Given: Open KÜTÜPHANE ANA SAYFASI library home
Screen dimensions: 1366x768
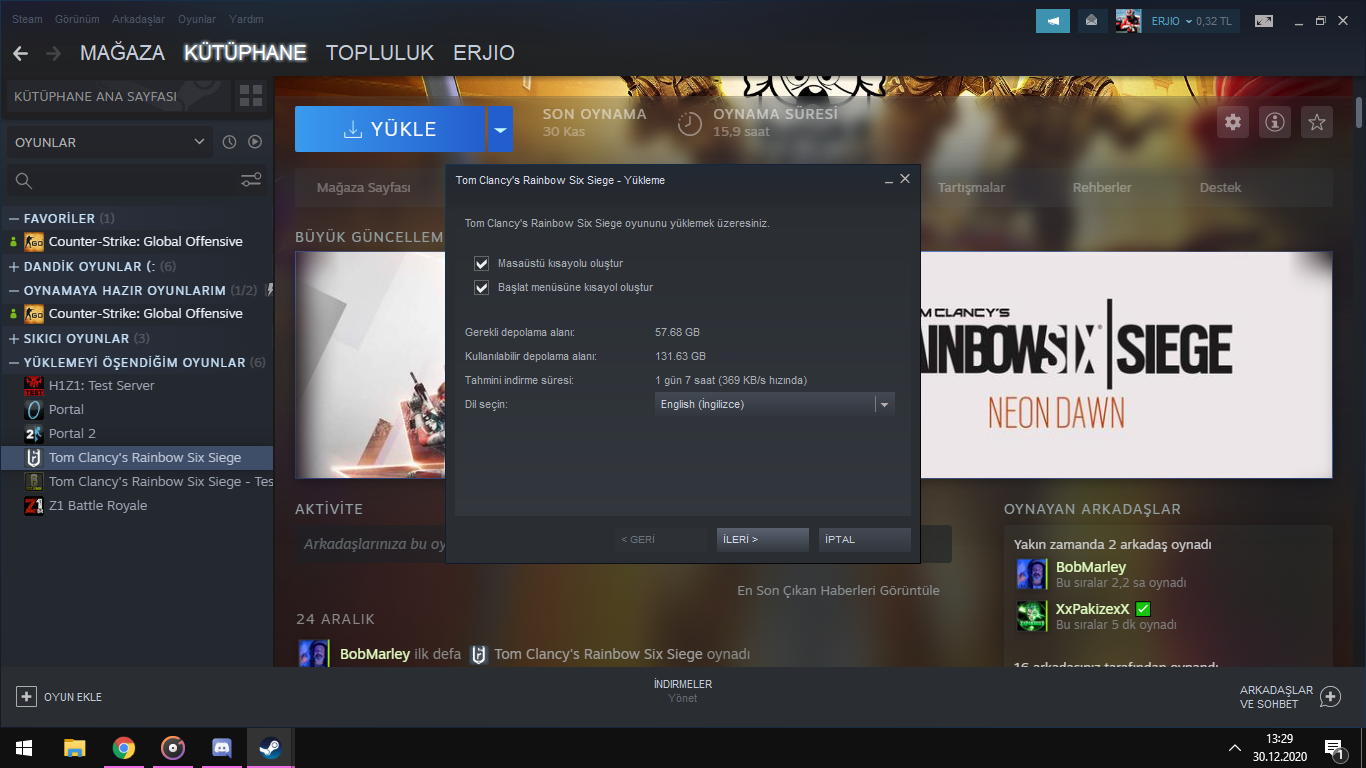Looking at the screenshot, I should [118, 96].
